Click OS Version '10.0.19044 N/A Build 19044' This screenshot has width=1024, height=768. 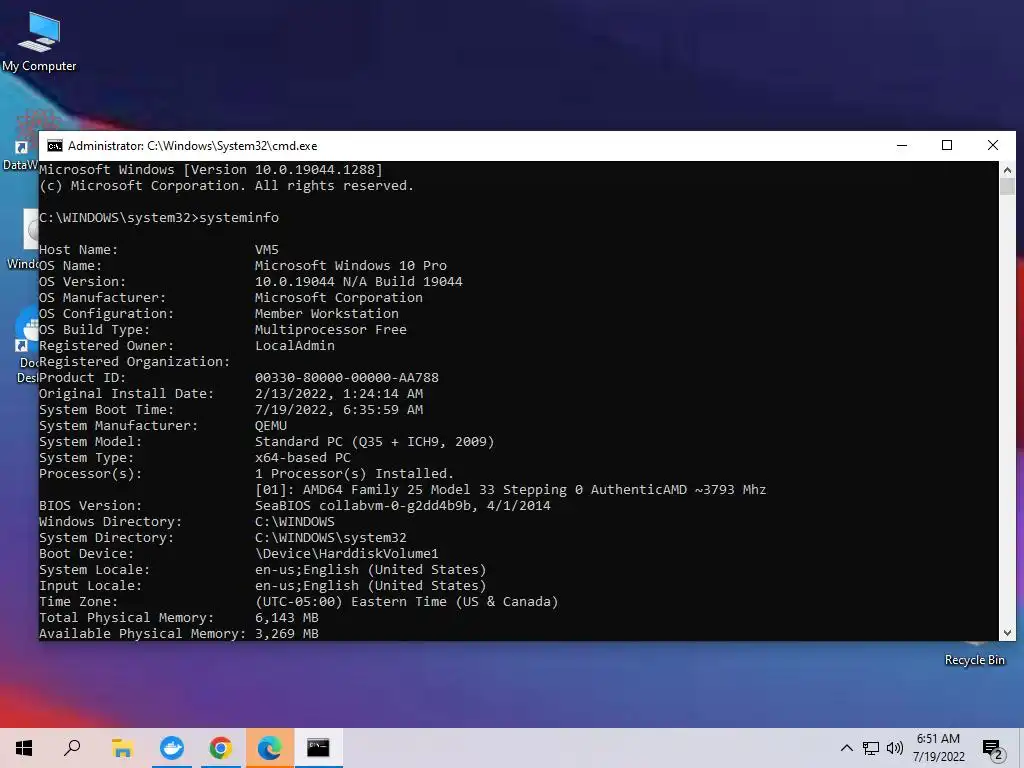pyautogui.click(x=359, y=281)
